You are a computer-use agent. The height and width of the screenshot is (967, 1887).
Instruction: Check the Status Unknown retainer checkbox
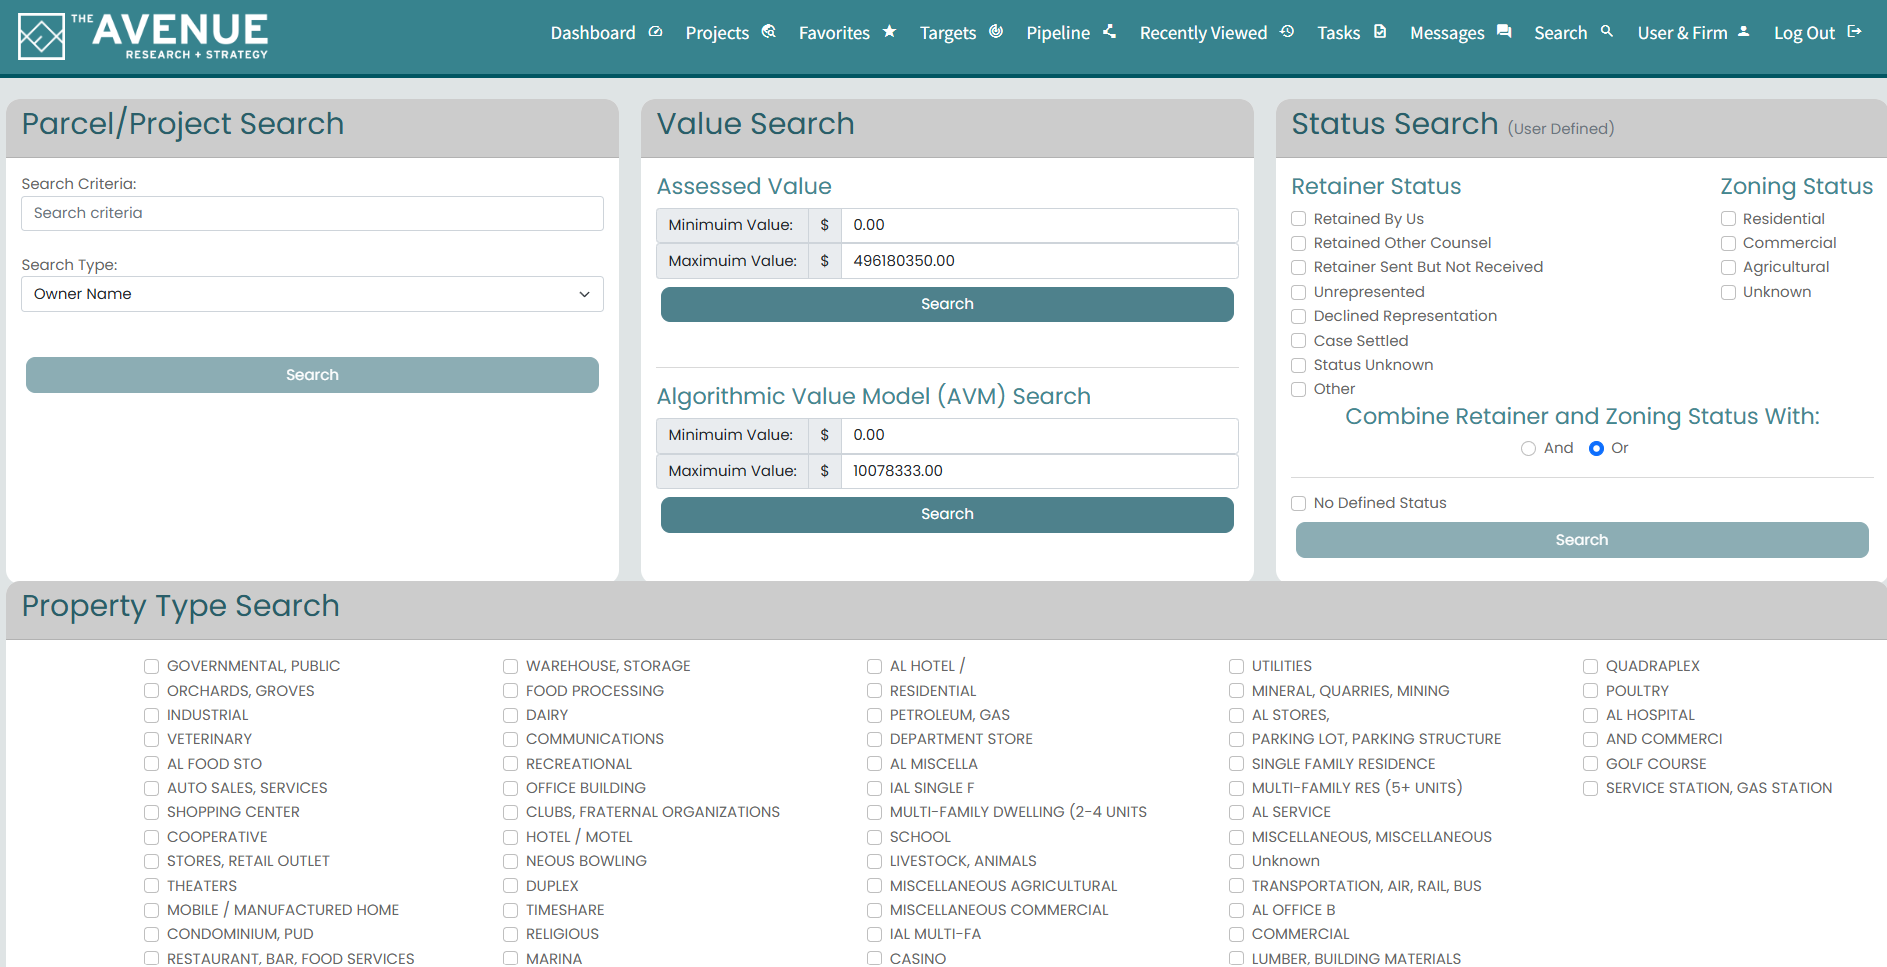(1298, 365)
